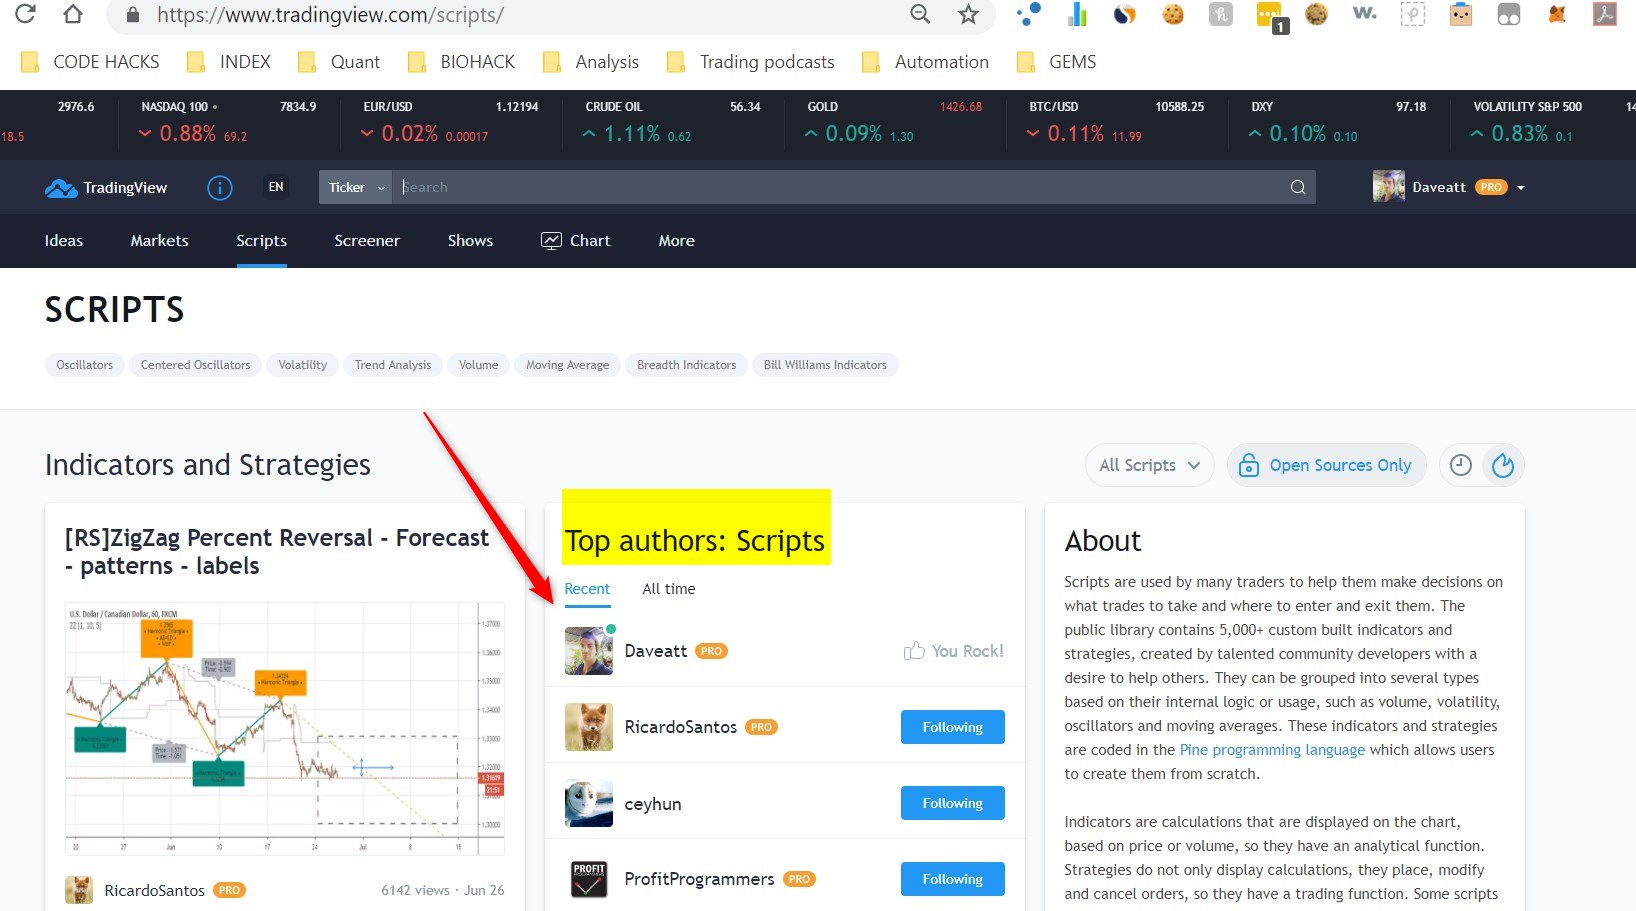Open the PDF extension icon
The image size is (1636, 911).
[x=1605, y=14]
